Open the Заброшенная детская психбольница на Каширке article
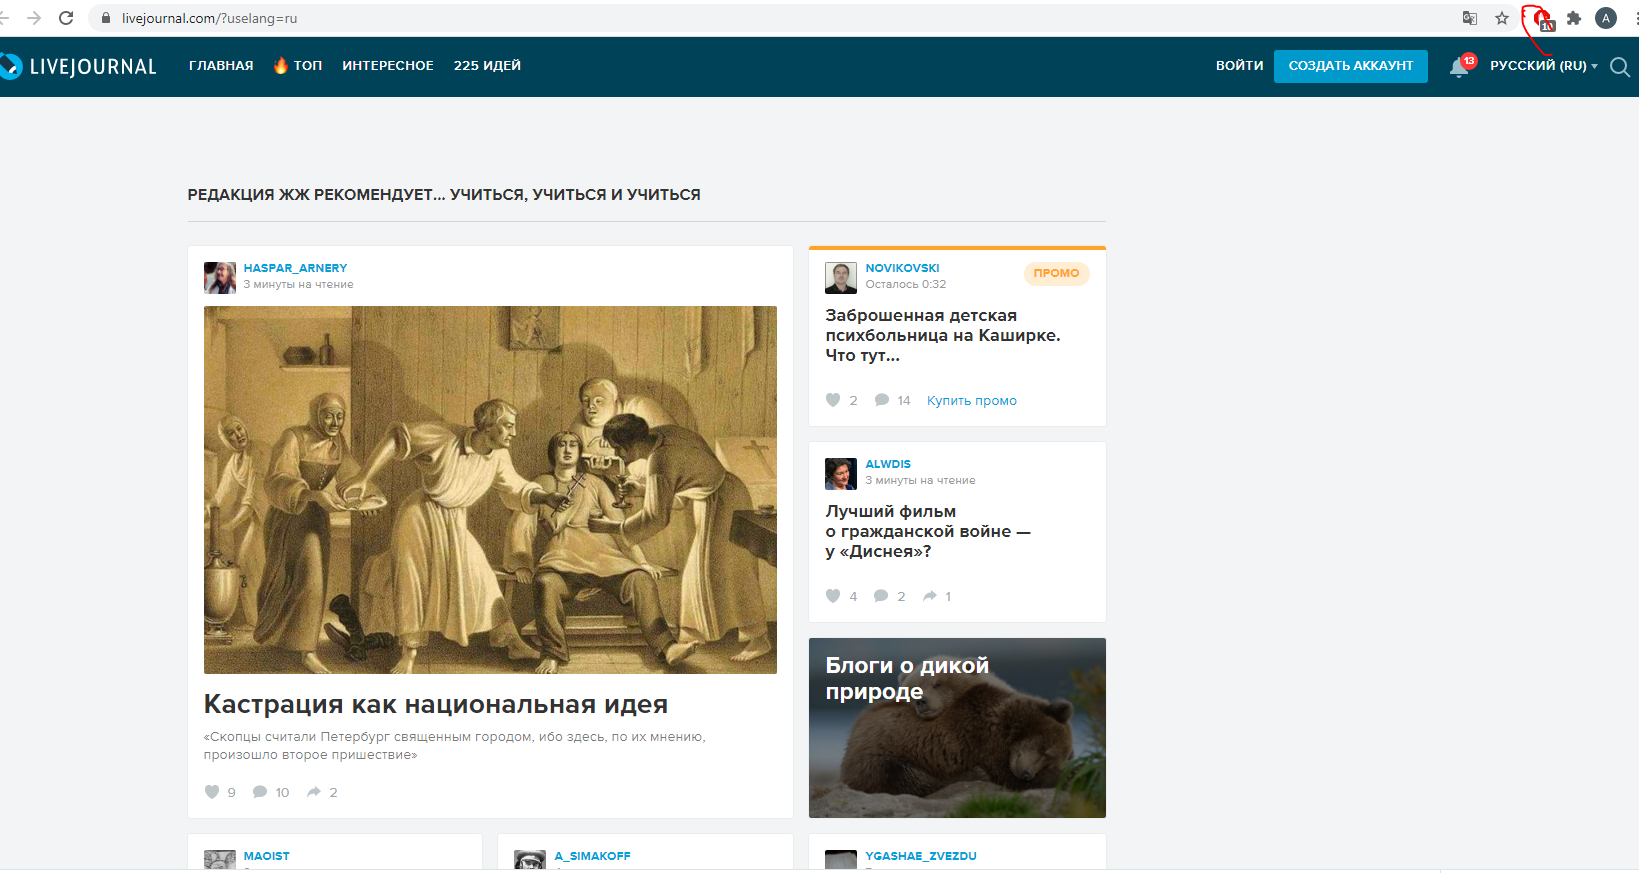Screen dimensions: 1639x873 coord(943,336)
